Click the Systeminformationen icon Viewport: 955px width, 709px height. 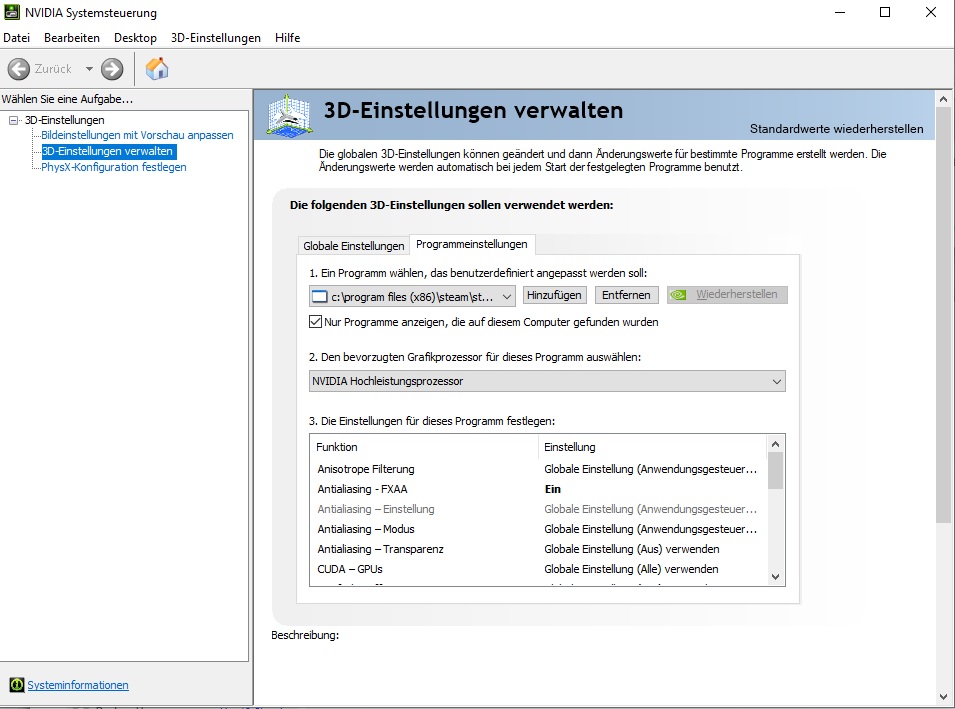point(16,685)
